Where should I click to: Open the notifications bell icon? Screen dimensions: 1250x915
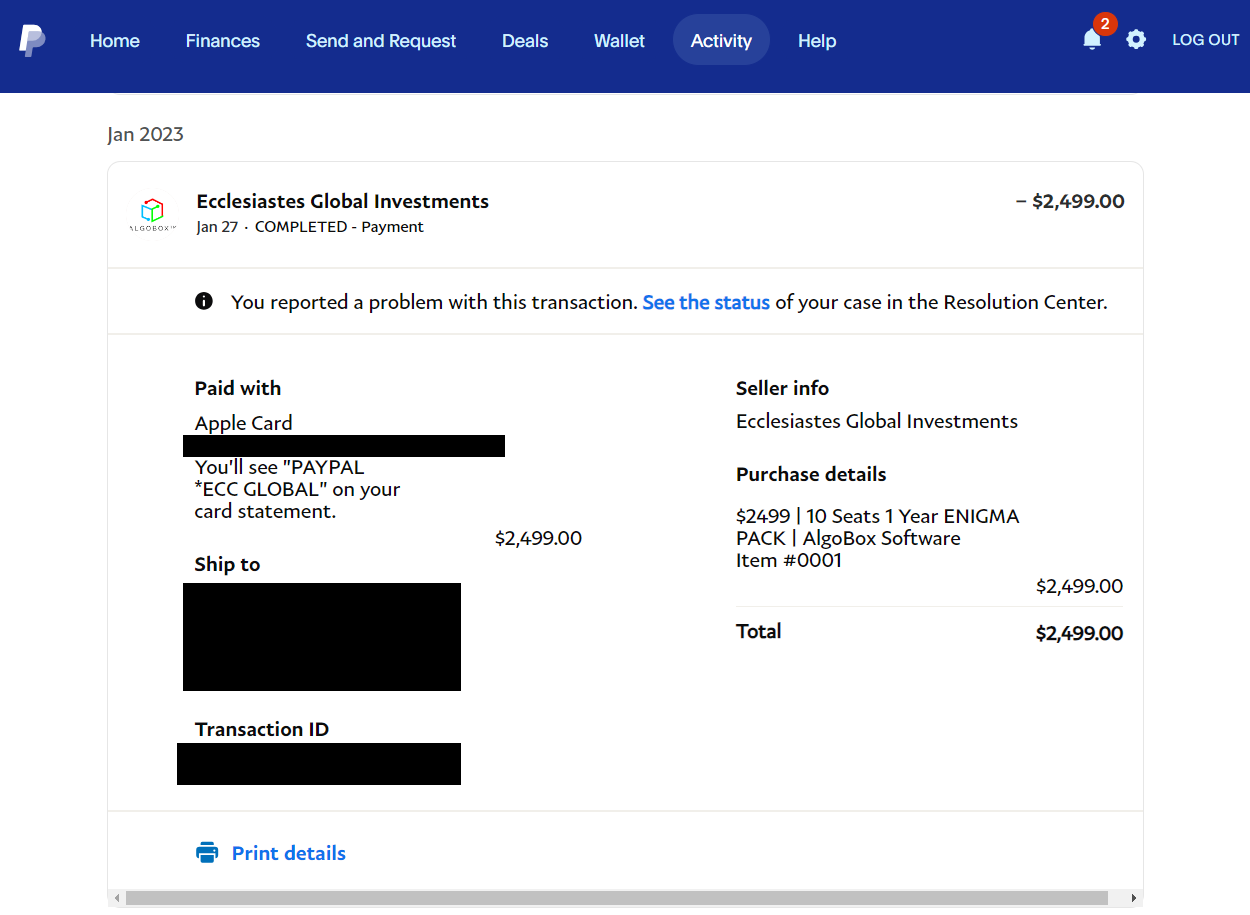coord(1092,40)
